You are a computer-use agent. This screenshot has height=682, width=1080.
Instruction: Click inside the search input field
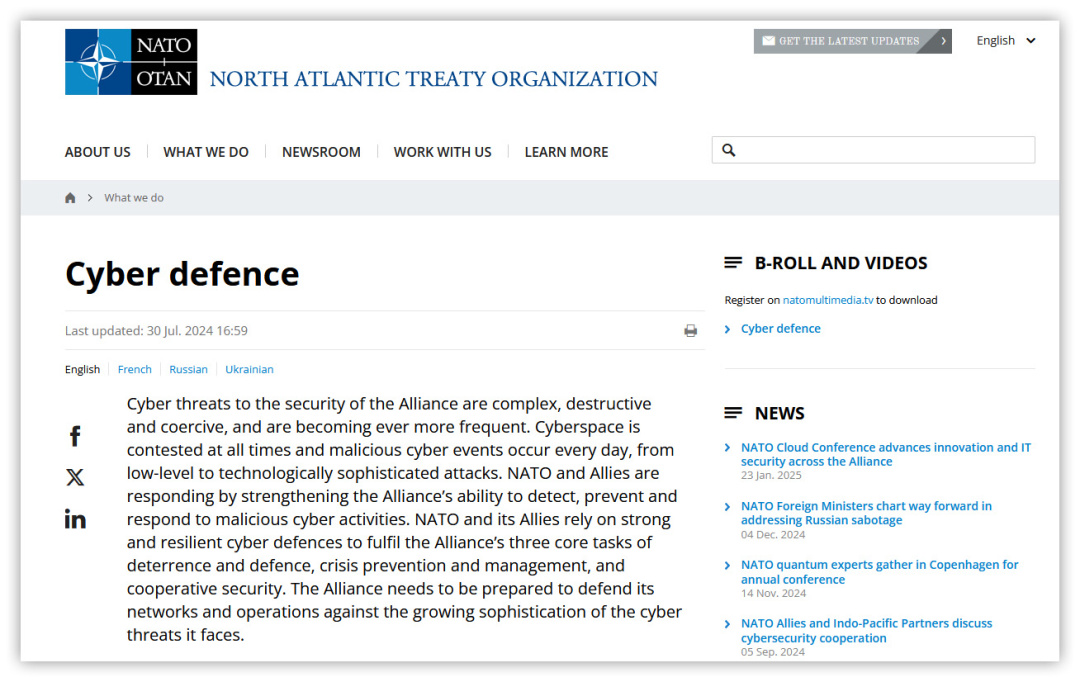point(885,150)
